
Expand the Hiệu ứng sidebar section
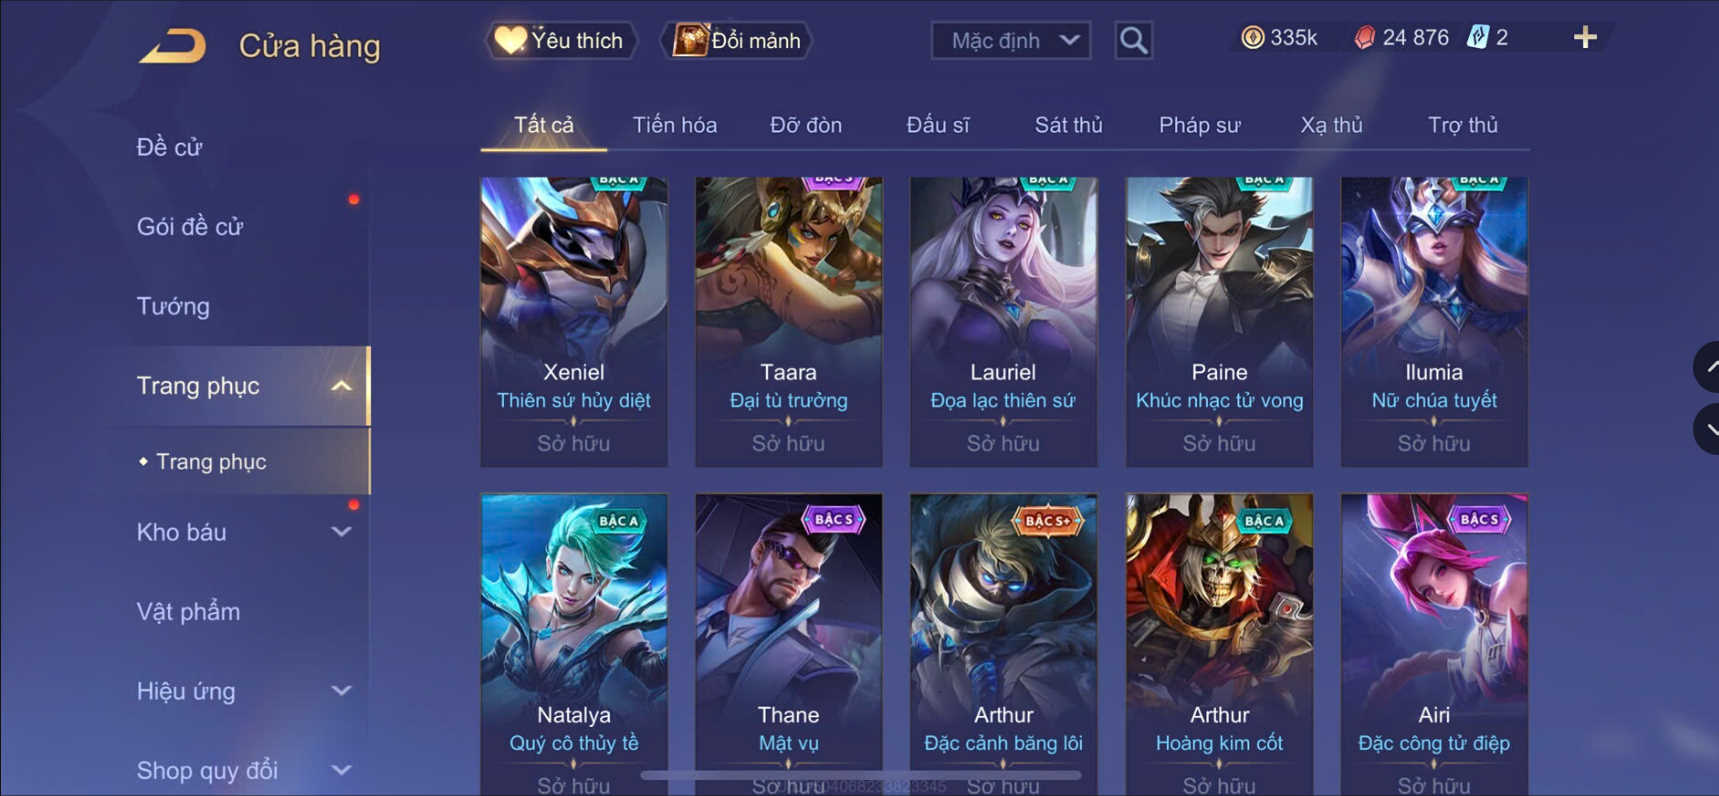coord(341,691)
